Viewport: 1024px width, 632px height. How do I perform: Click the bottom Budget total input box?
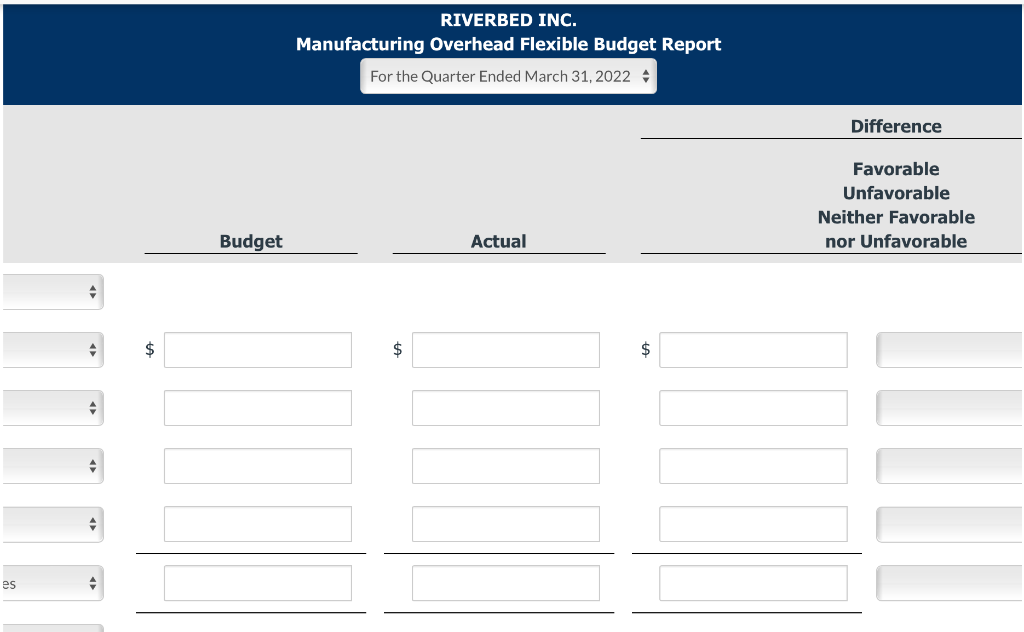pos(257,583)
